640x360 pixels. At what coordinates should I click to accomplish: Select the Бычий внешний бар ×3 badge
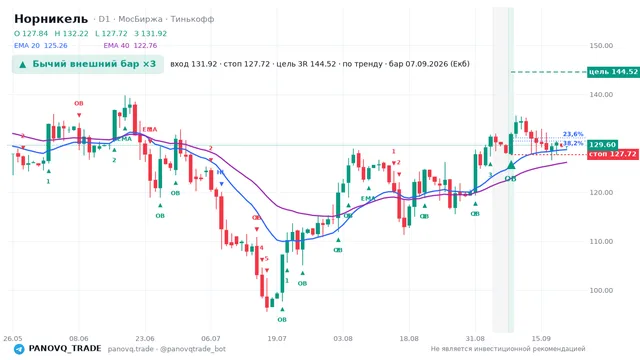(x=88, y=64)
